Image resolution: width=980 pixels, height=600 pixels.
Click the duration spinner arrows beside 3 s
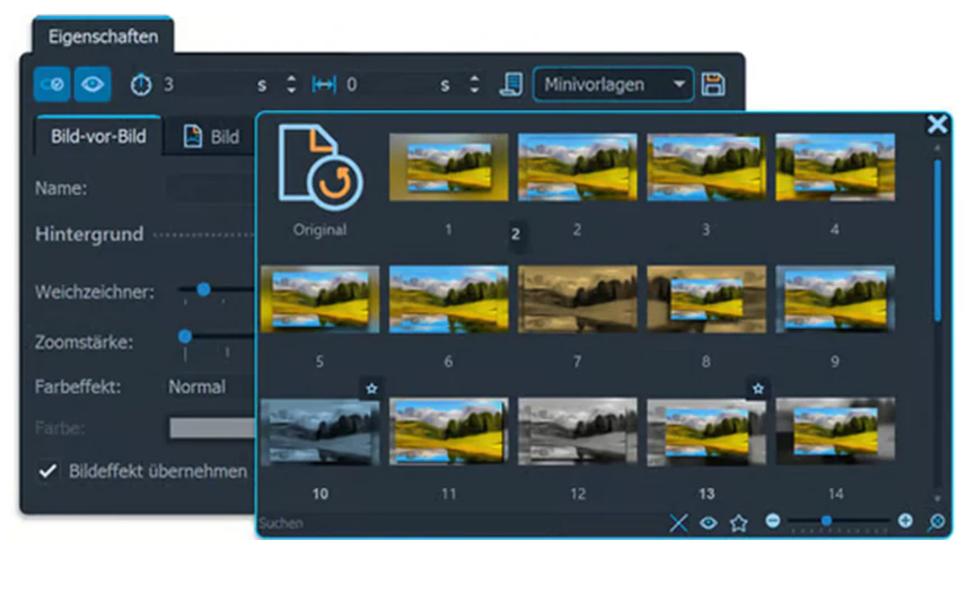click(291, 85)
